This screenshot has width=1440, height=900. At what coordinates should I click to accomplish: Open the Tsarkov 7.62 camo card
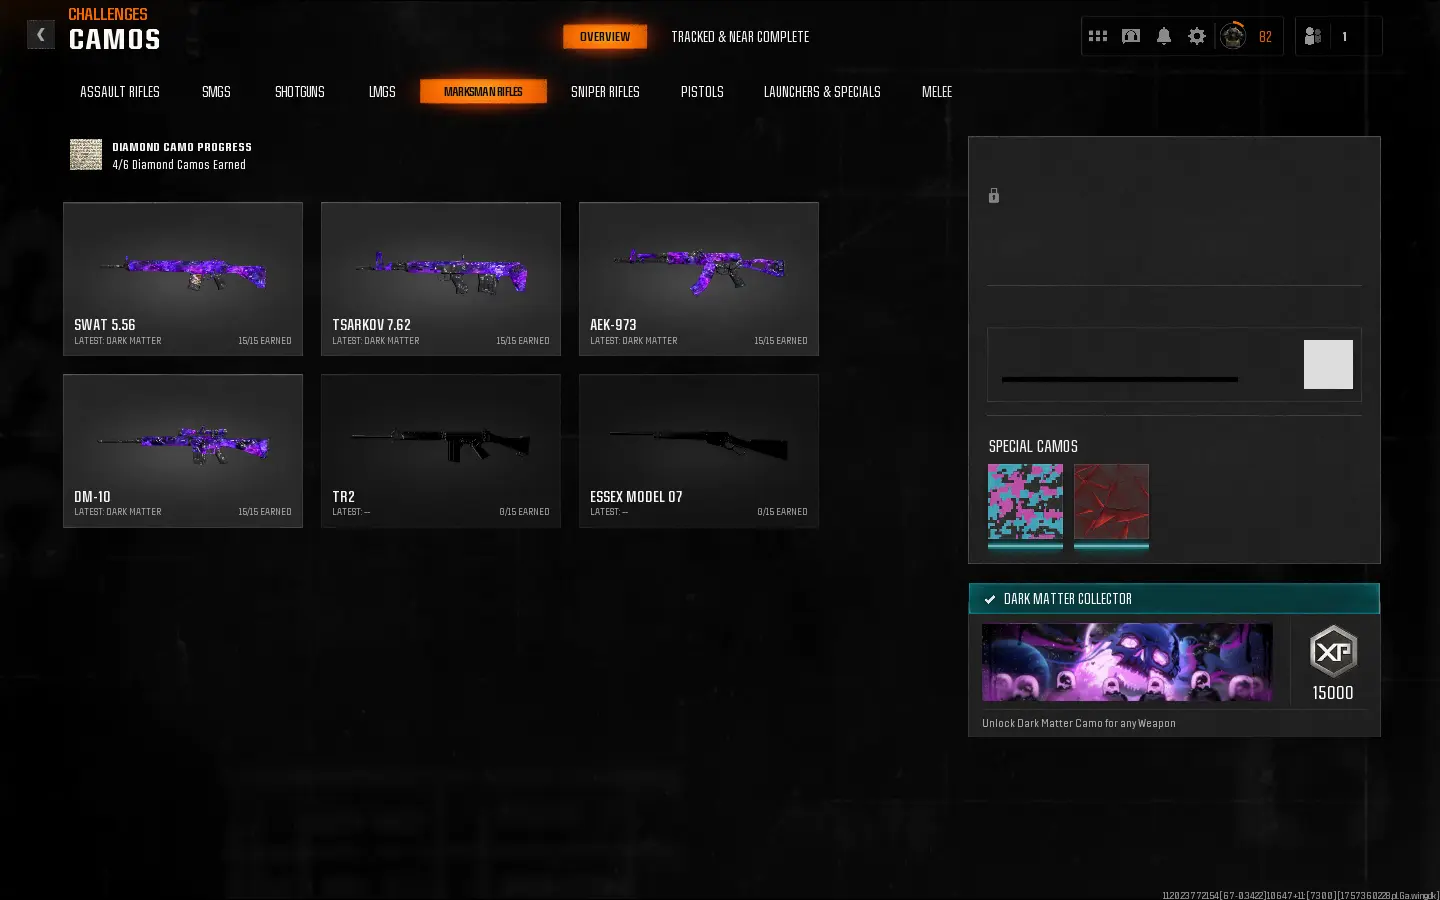click(x=441, y=279)
